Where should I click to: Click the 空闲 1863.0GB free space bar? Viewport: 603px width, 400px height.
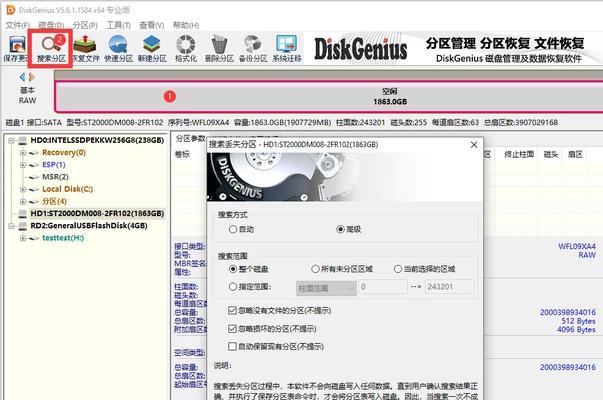(329, 96)
